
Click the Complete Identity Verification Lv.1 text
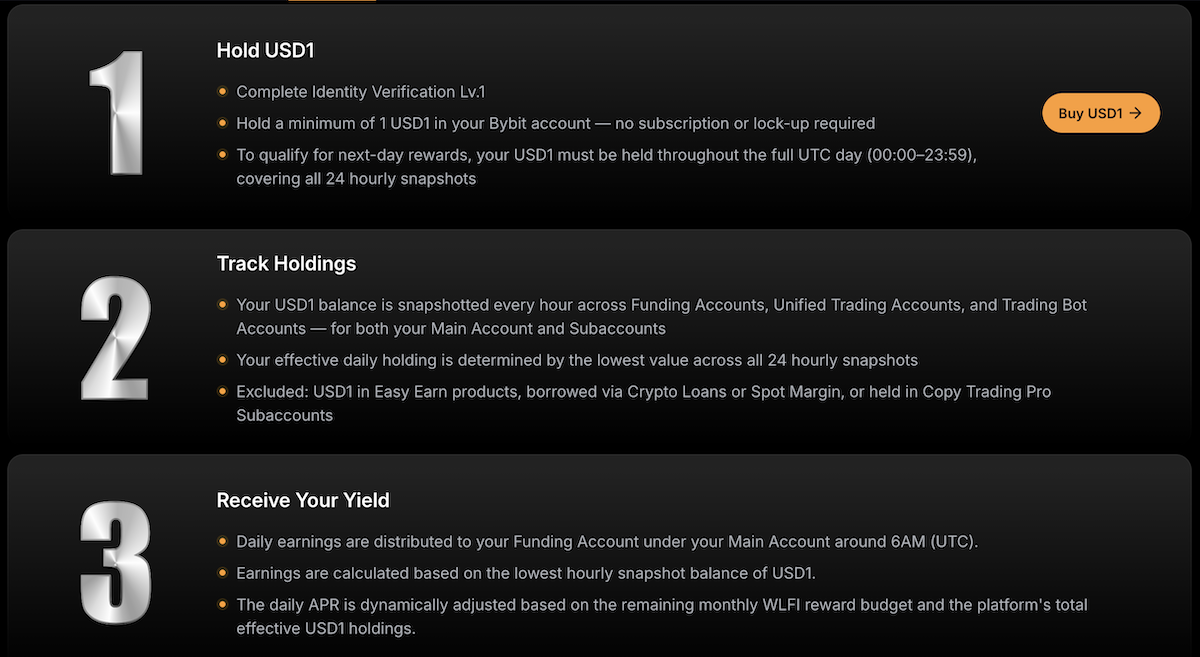click(361, 92)
